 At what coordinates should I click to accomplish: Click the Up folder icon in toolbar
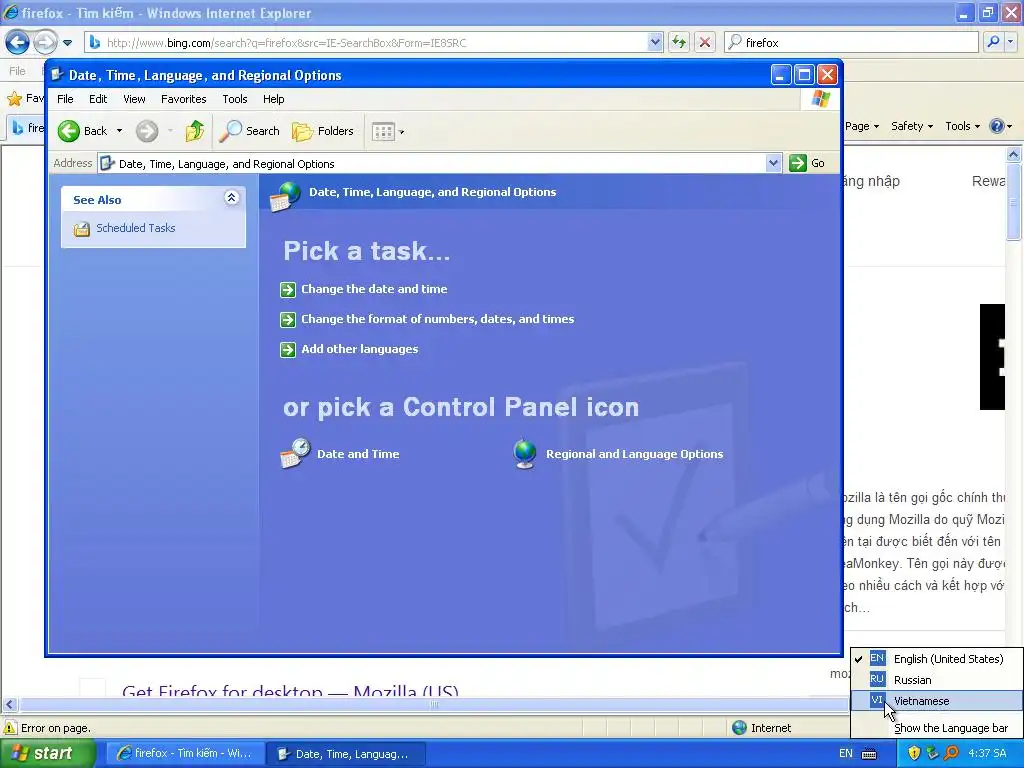click(195, 131)
